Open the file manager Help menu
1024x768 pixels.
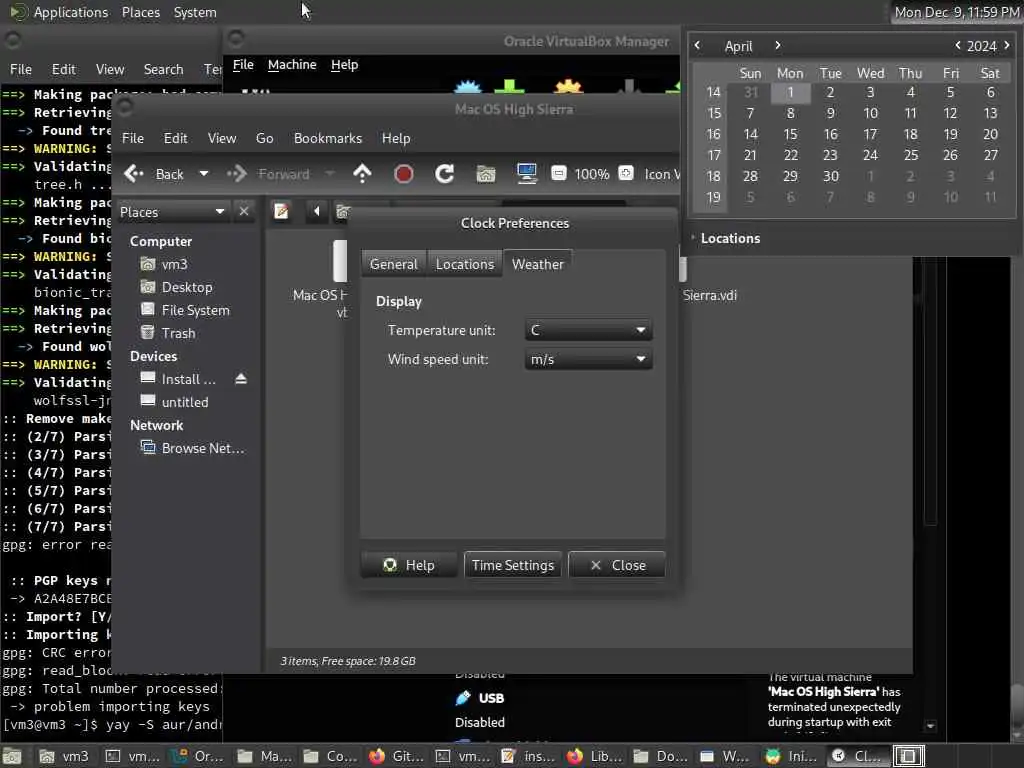[396, 138]
